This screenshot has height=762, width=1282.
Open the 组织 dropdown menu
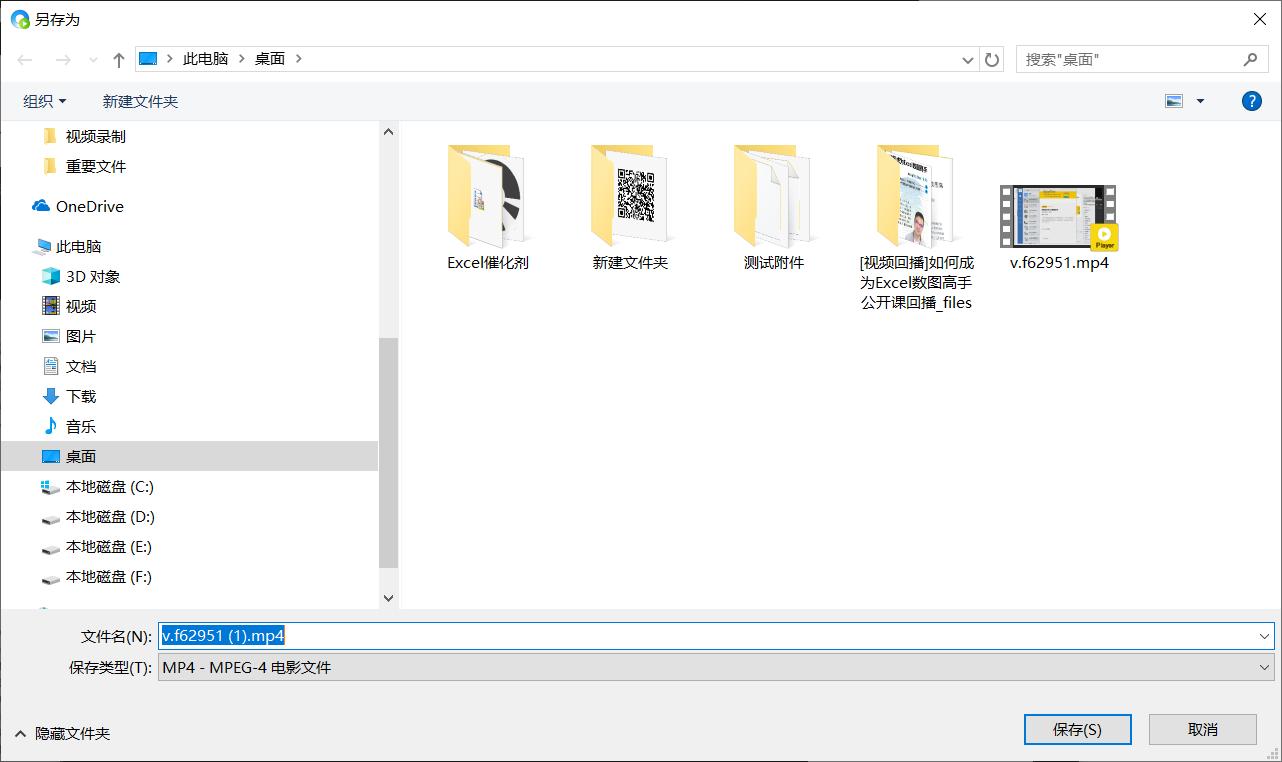(45, 100)
